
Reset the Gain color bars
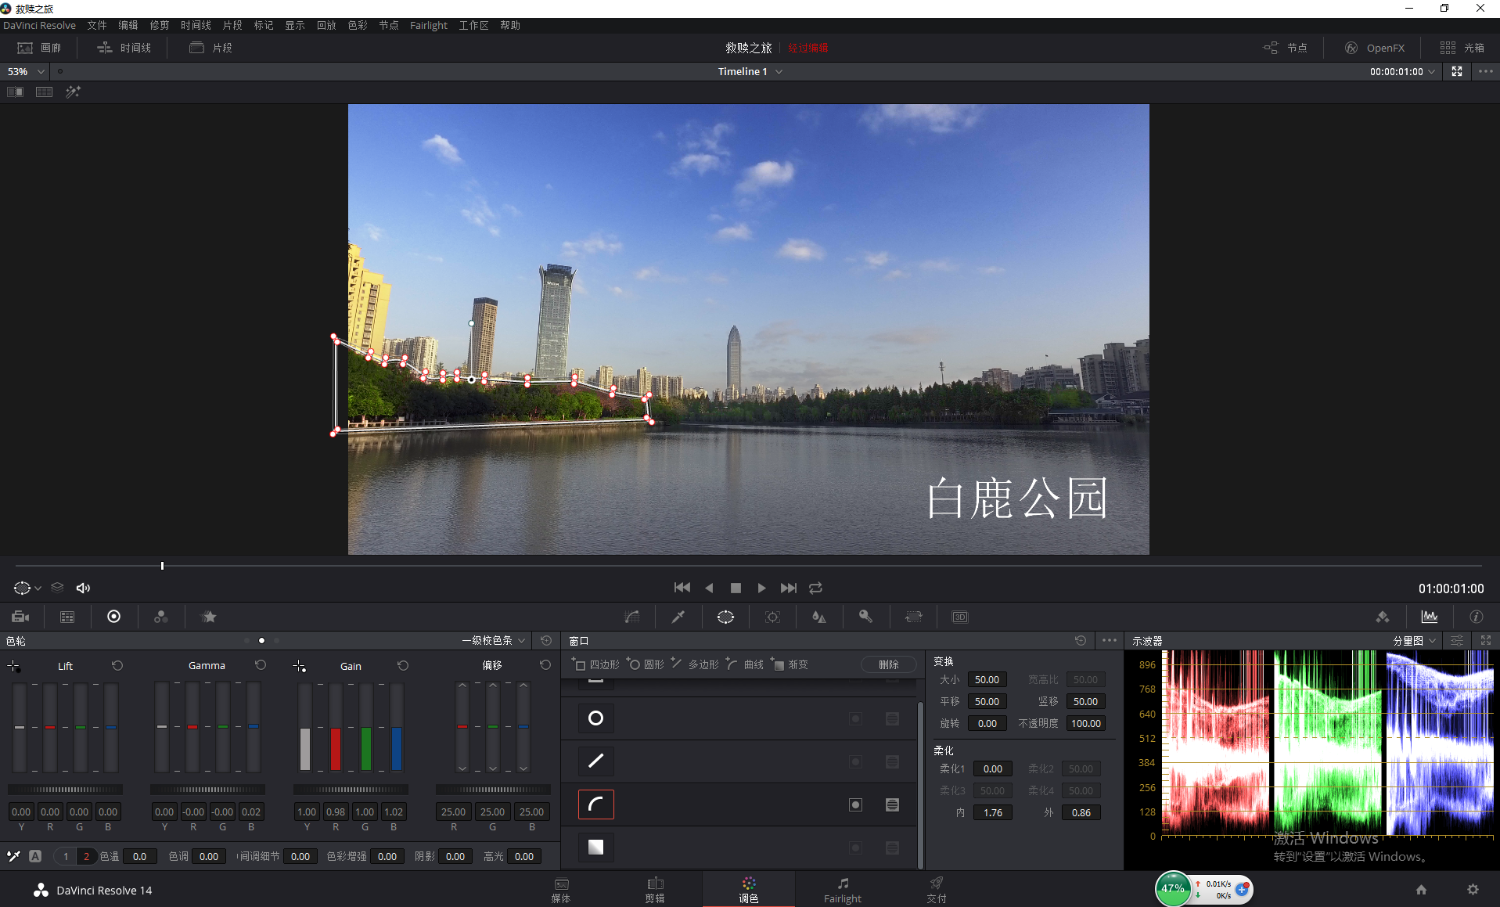coord(403,665)
